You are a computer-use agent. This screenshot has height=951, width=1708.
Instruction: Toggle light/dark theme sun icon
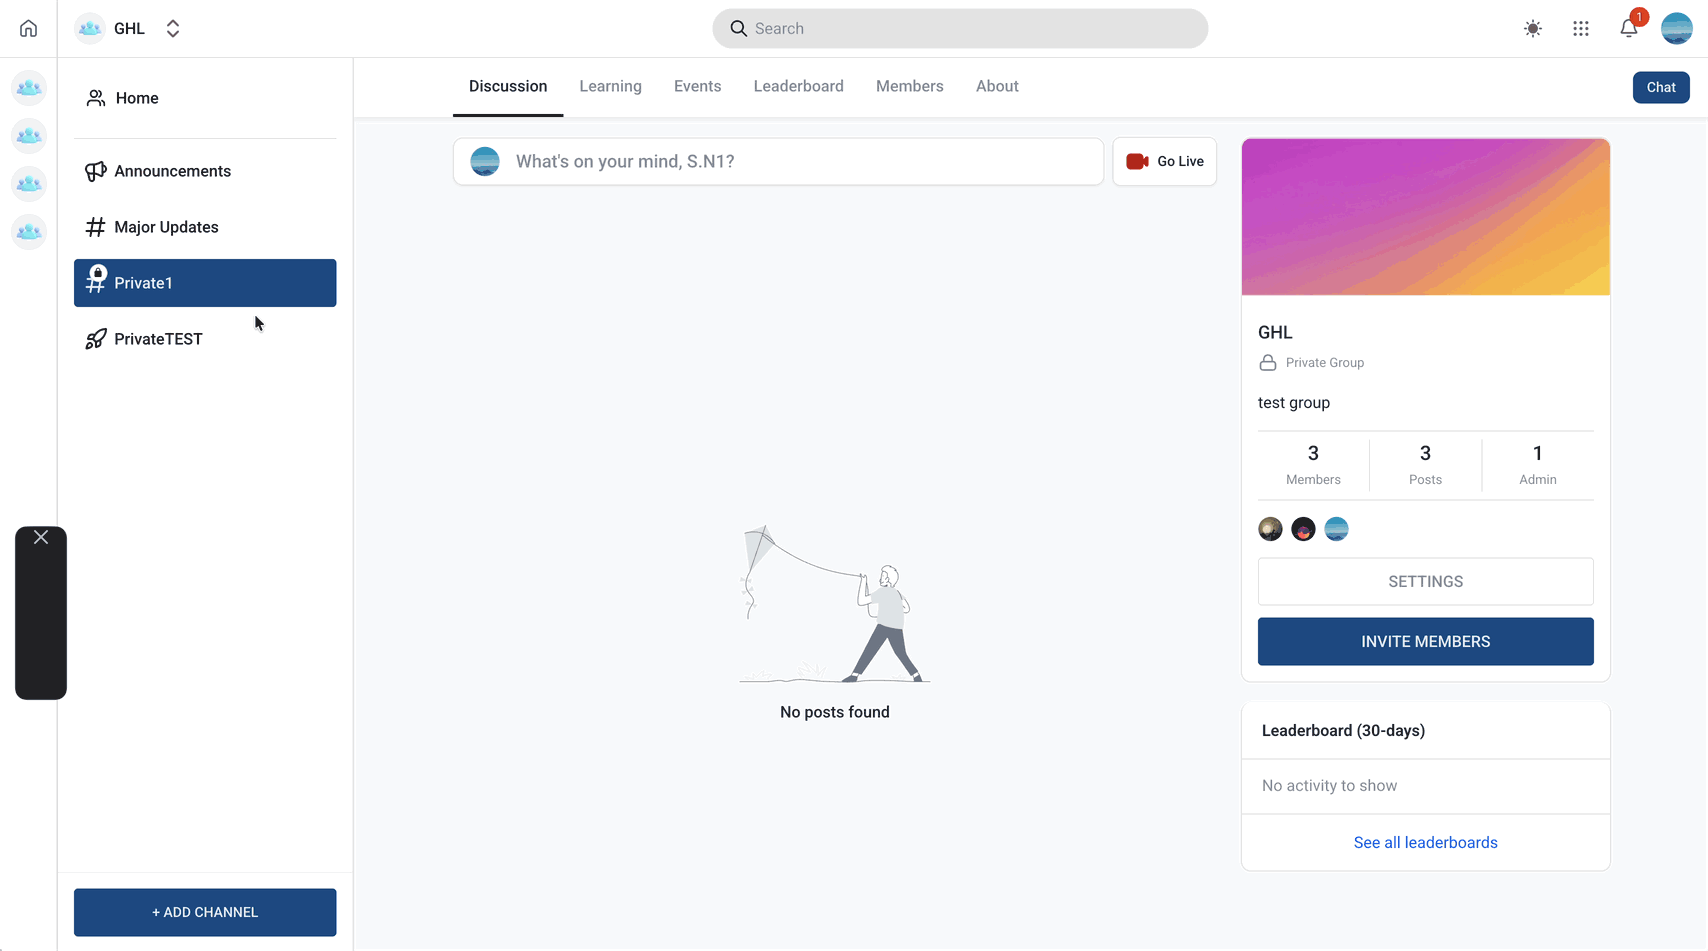click(1533, 29)
